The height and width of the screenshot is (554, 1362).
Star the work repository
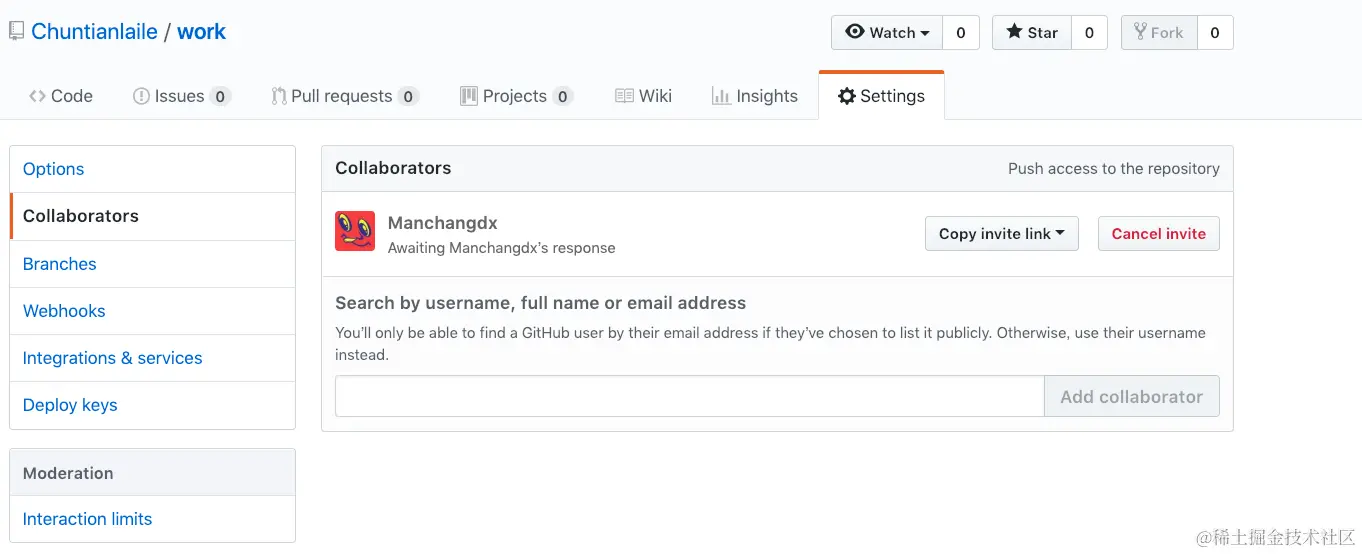1032,32
